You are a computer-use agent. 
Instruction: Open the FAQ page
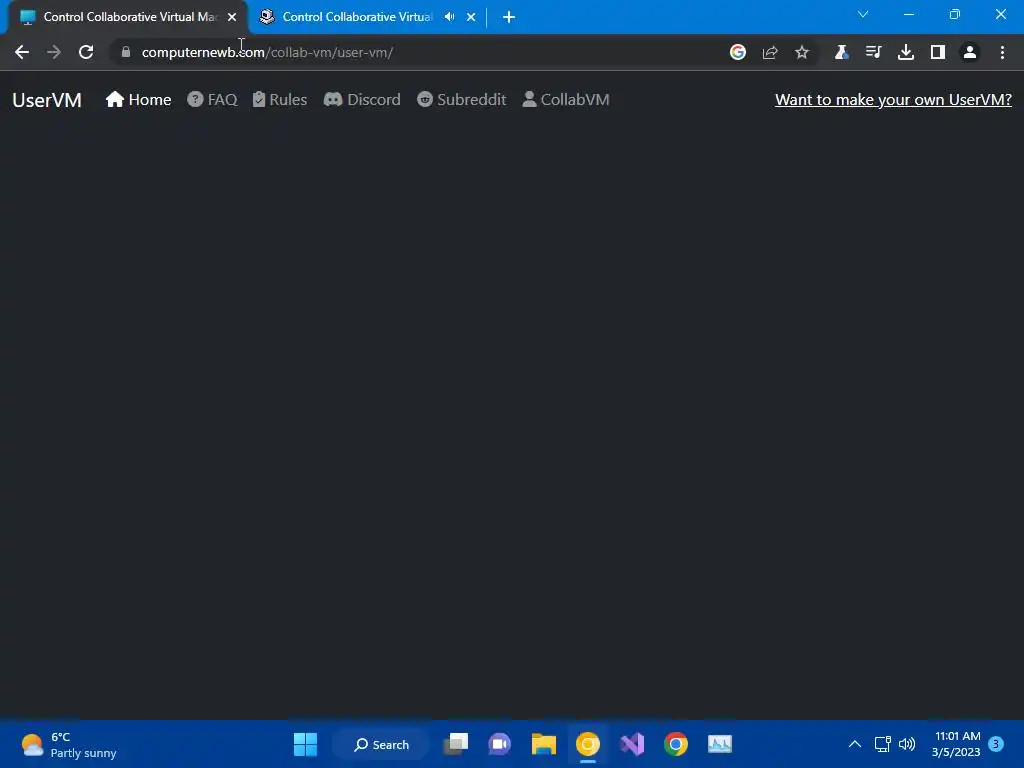212,100
